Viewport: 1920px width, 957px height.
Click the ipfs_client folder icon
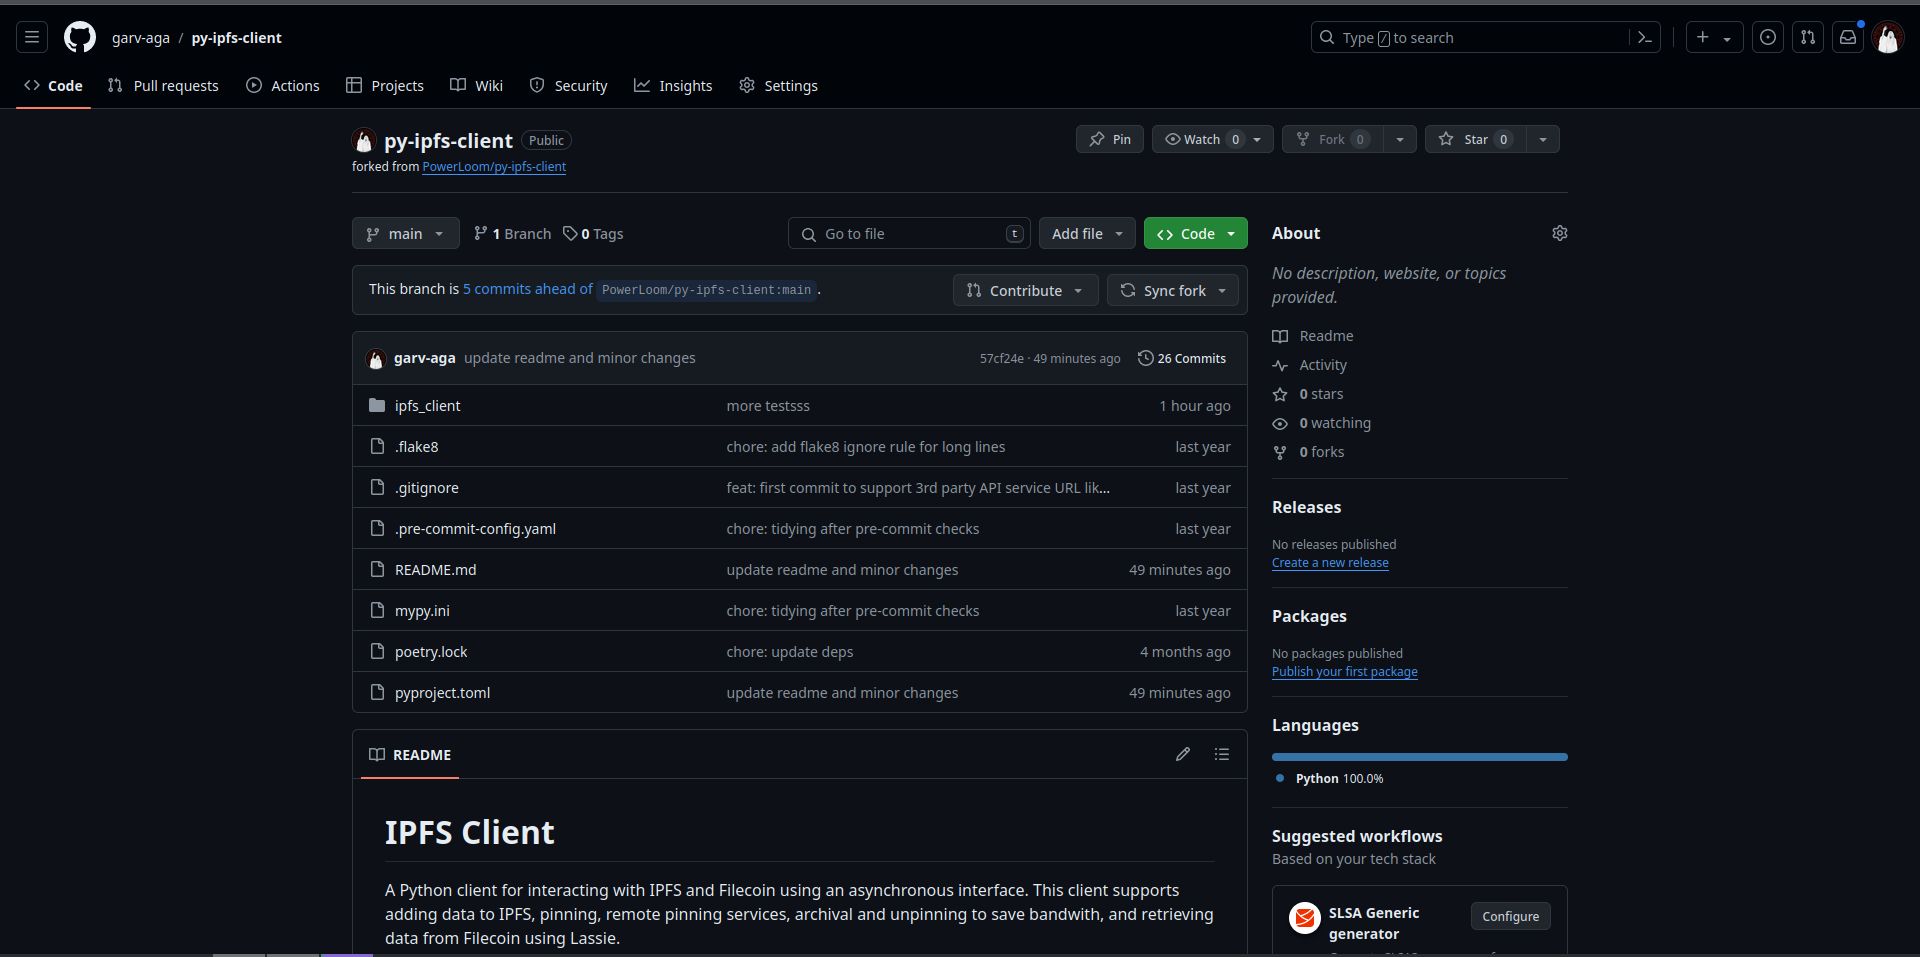(377, 405)
